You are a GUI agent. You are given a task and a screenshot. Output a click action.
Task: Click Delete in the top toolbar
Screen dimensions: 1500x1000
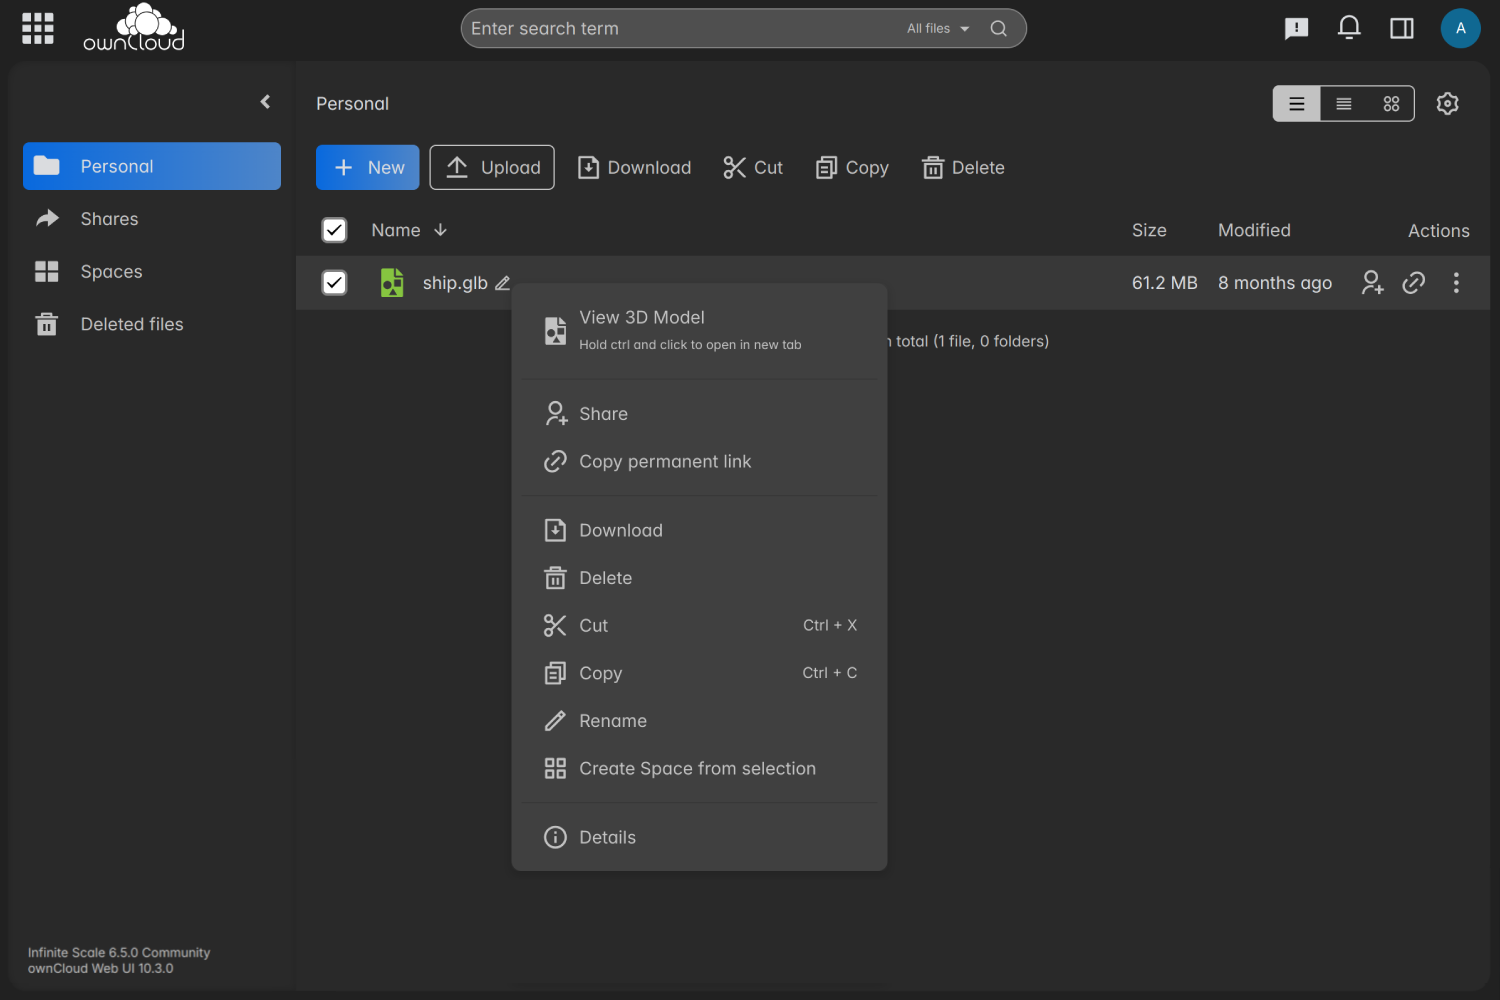click(x=963, y=167)
